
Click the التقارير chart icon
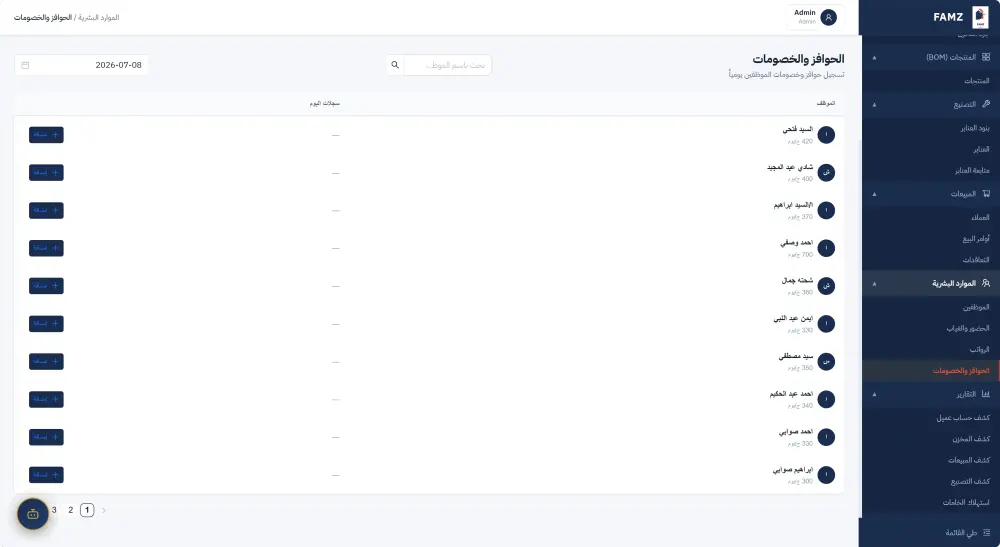pyautogui.click(x=986, y=394)
